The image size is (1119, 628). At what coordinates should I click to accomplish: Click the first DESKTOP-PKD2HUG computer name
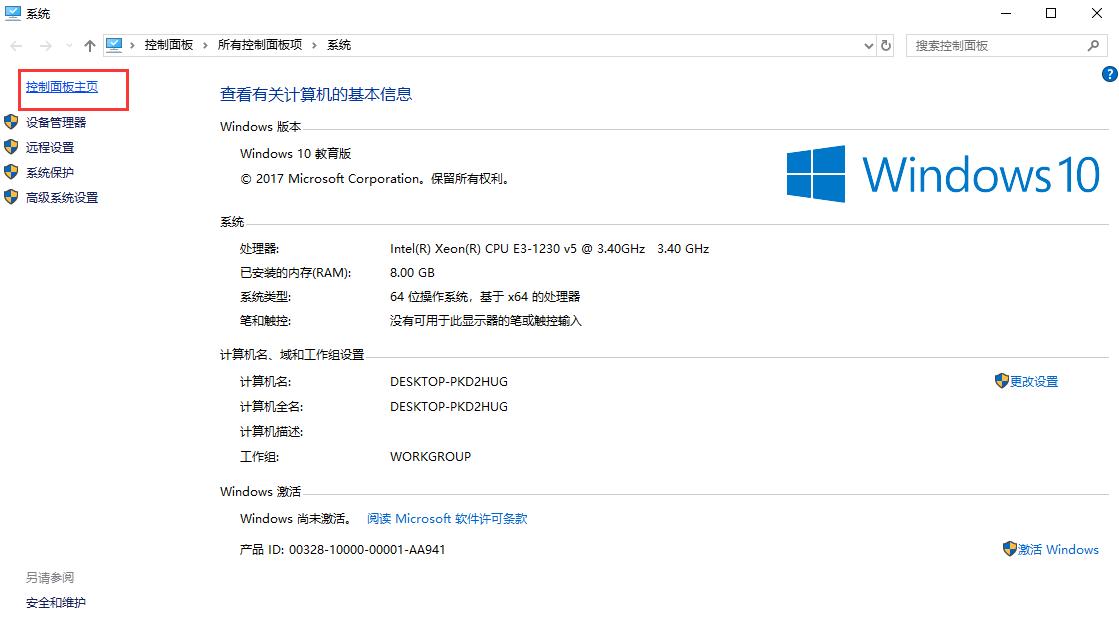[x=449, y=382]
